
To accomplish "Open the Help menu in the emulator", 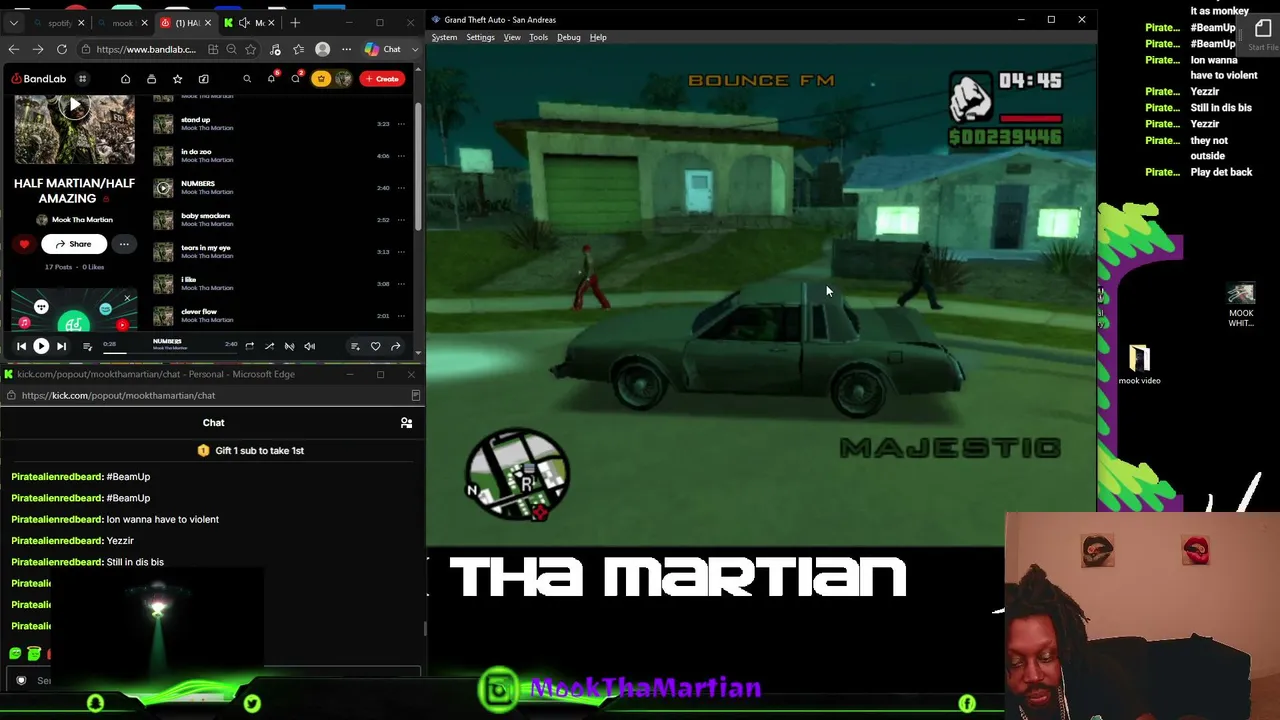I will click(x=598, y=37).
